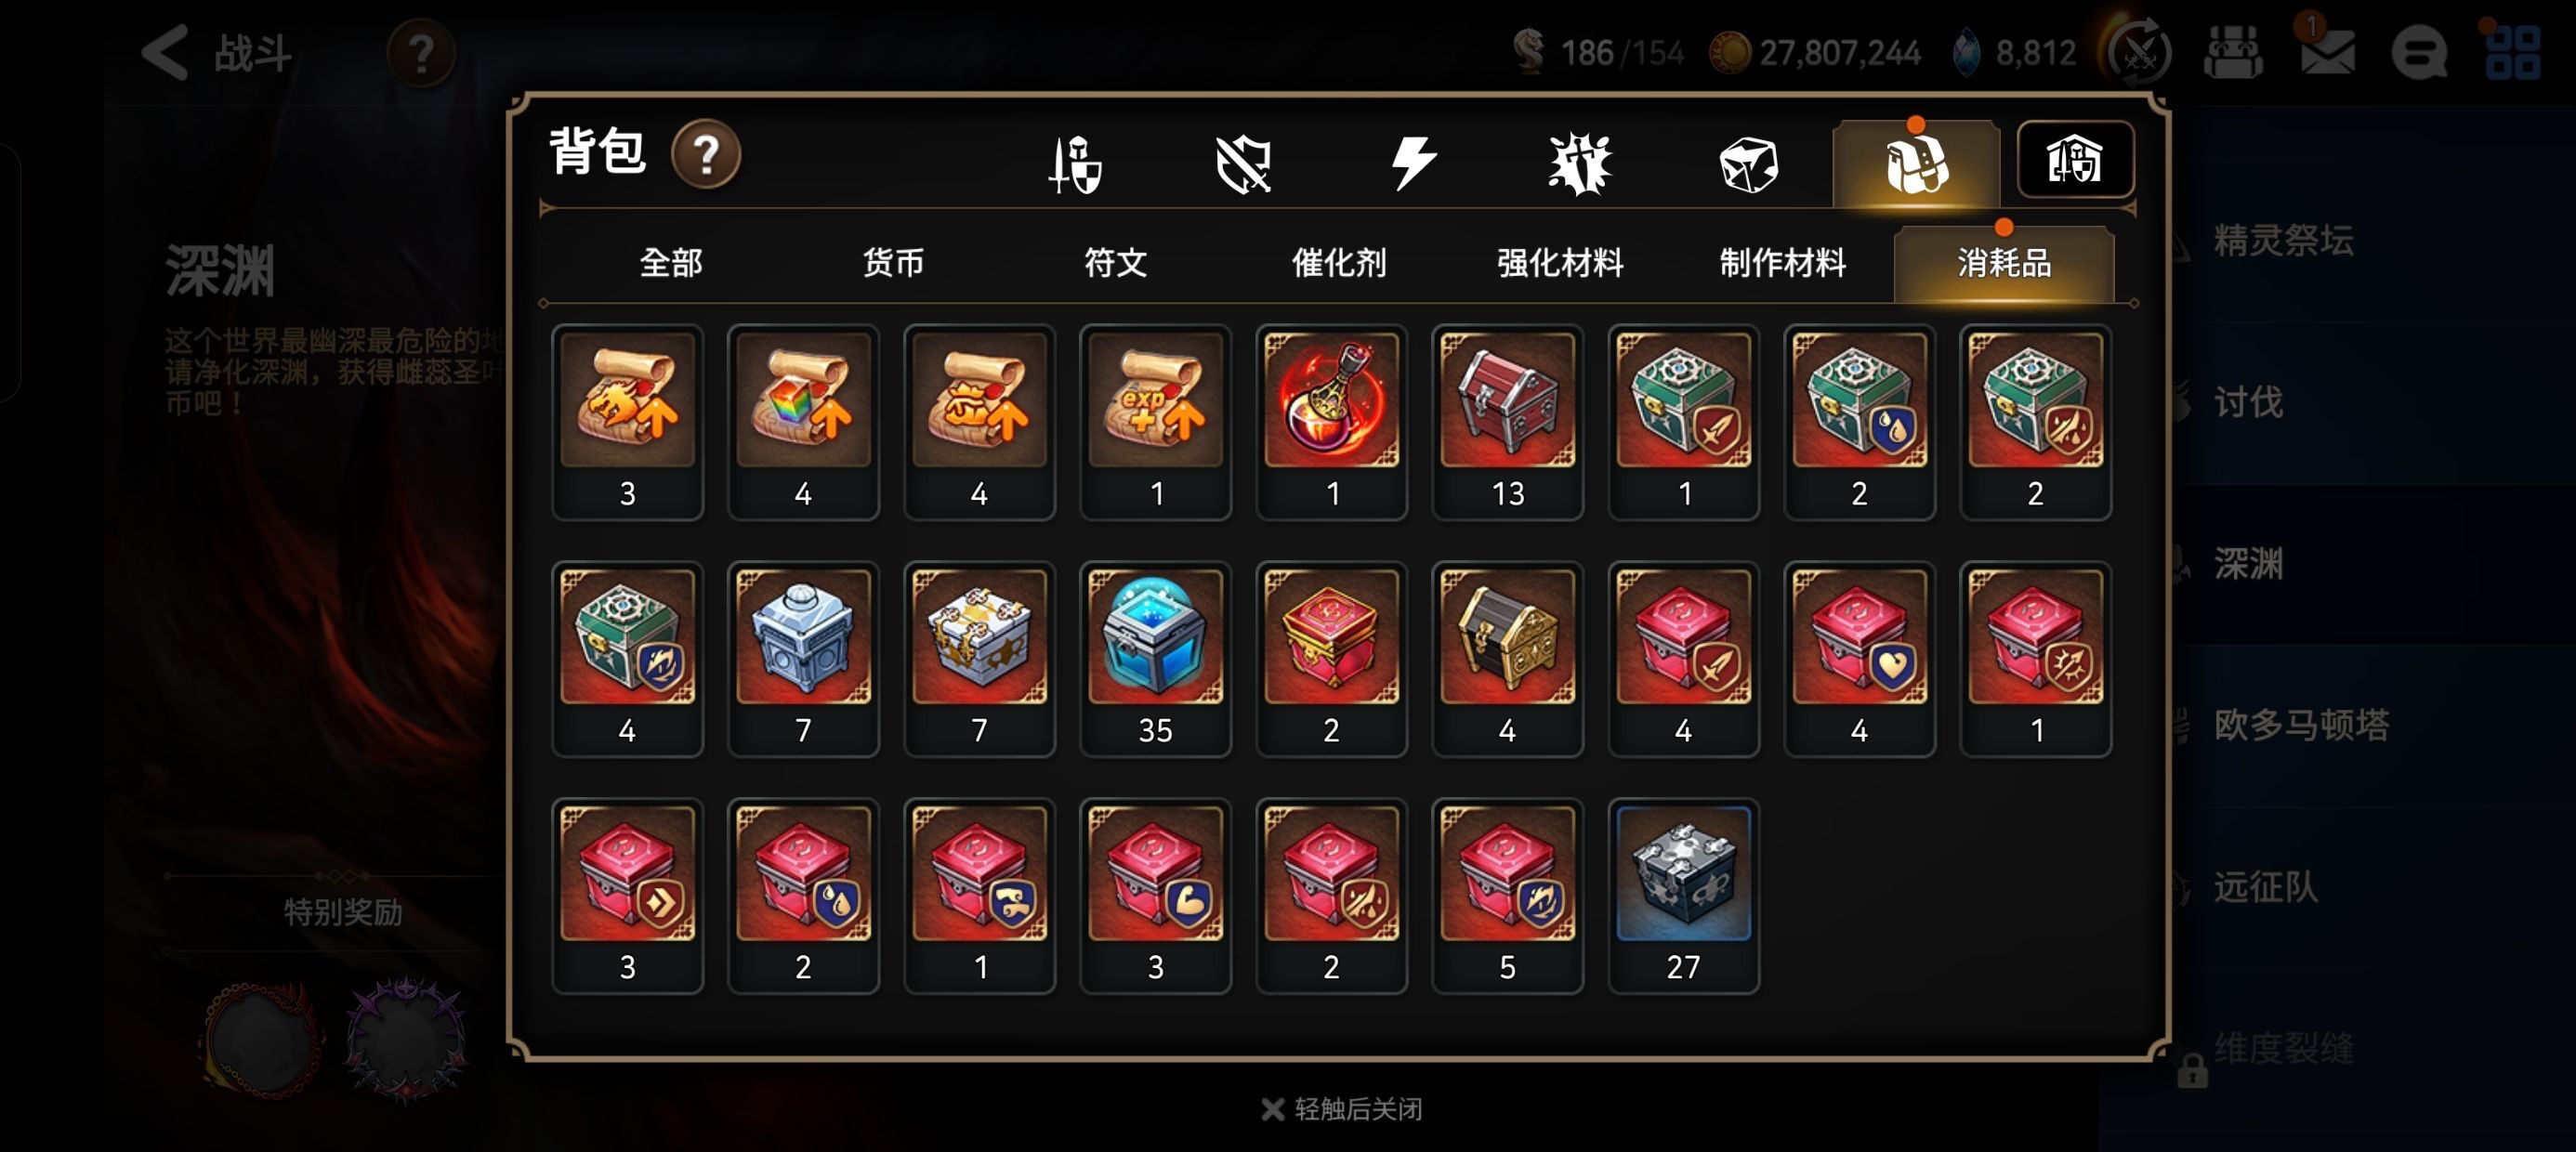Open the backpack help question mark
Screen dimensions: 2576x1152
click(x=706, y=155)
